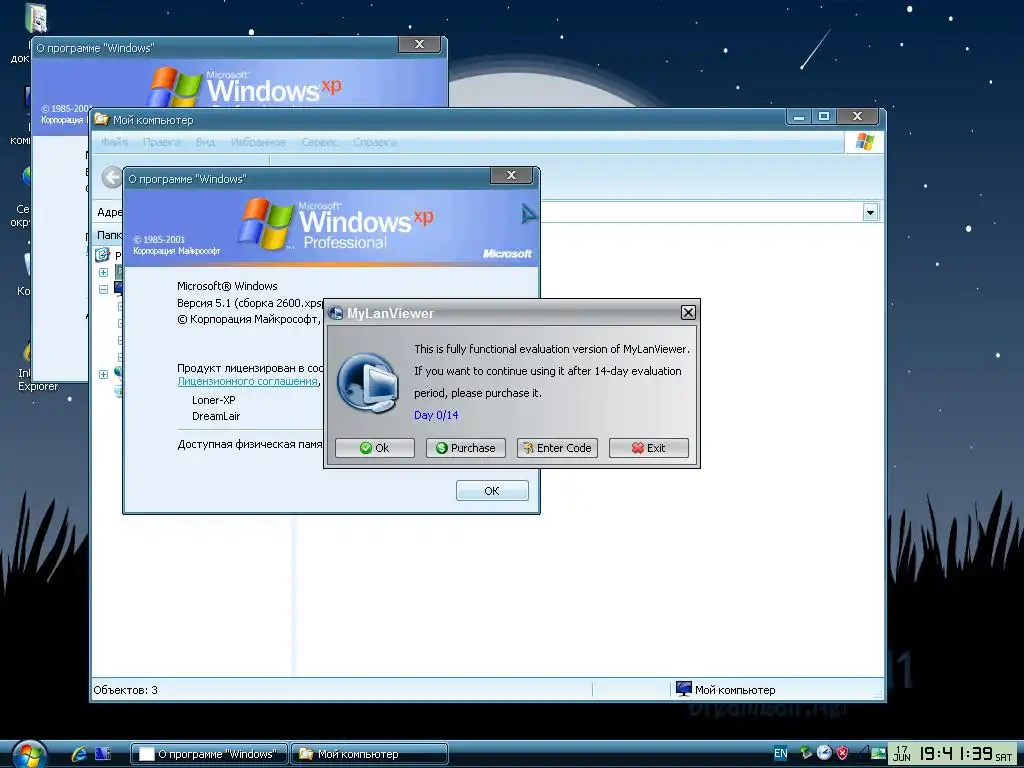Click the 17 JUN date in the tray
The width and height of the screenshot is (1024, 768).
(x=902, y=754)
